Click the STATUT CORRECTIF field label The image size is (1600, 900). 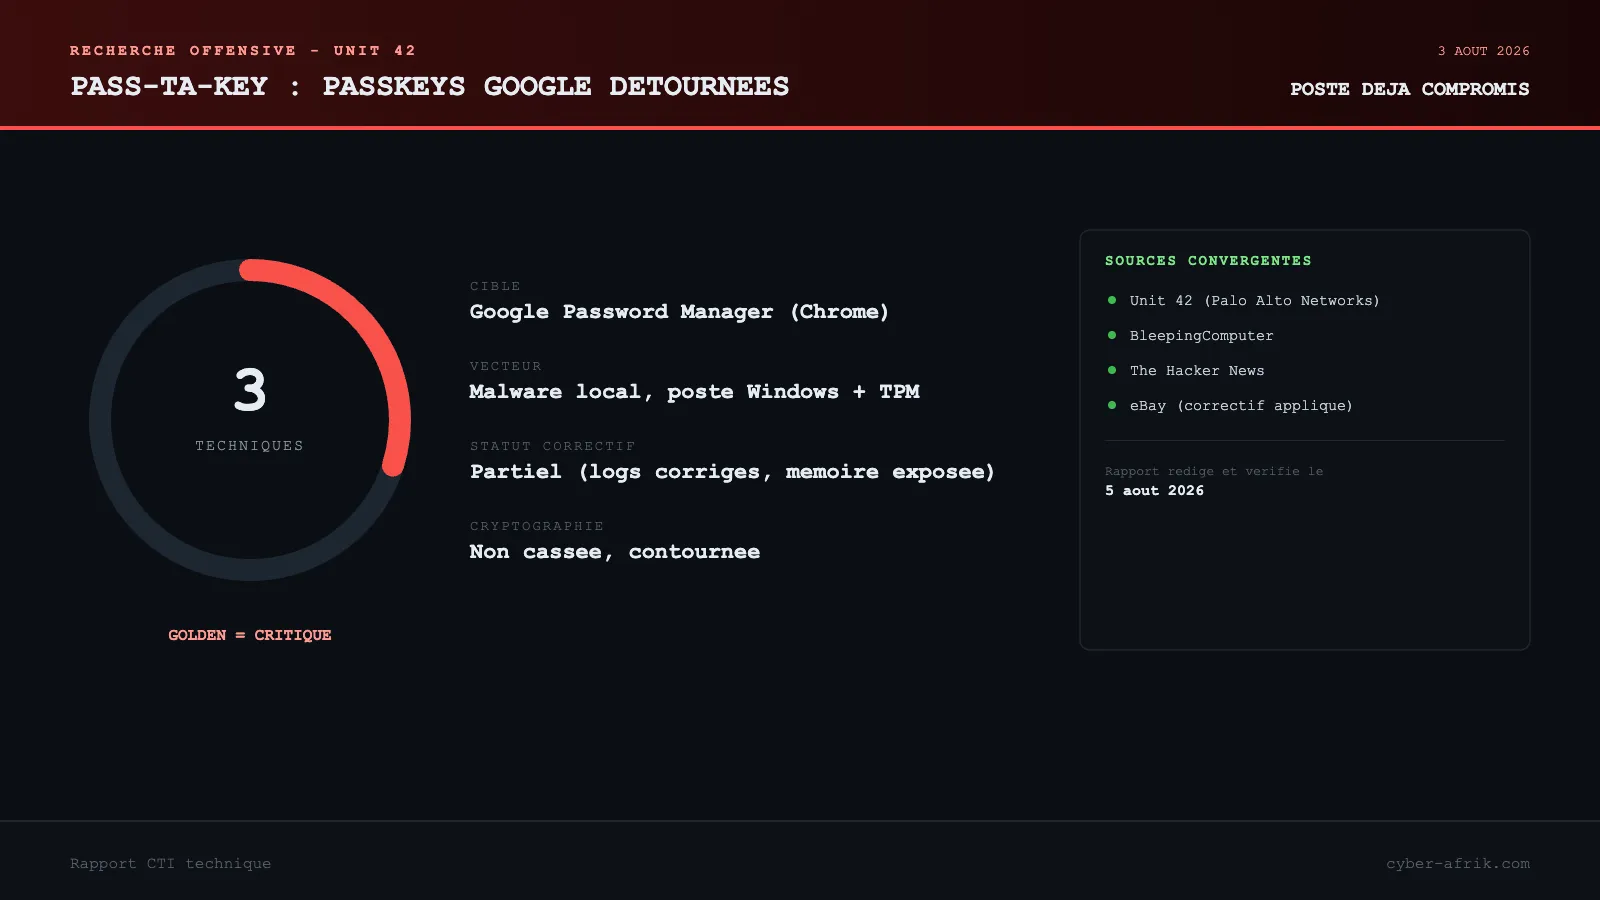pos(552,447)
